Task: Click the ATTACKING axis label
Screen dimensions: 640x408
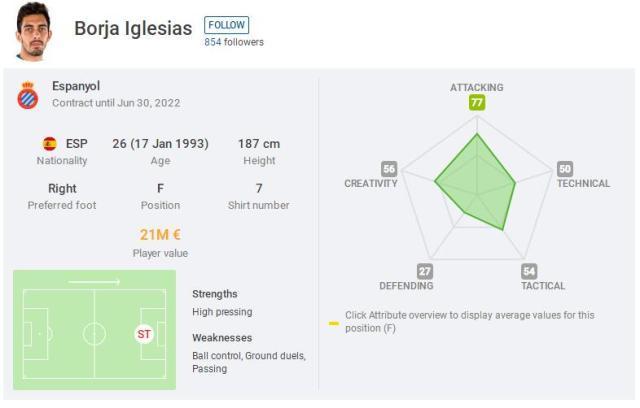Action: (x=477, y=87)
